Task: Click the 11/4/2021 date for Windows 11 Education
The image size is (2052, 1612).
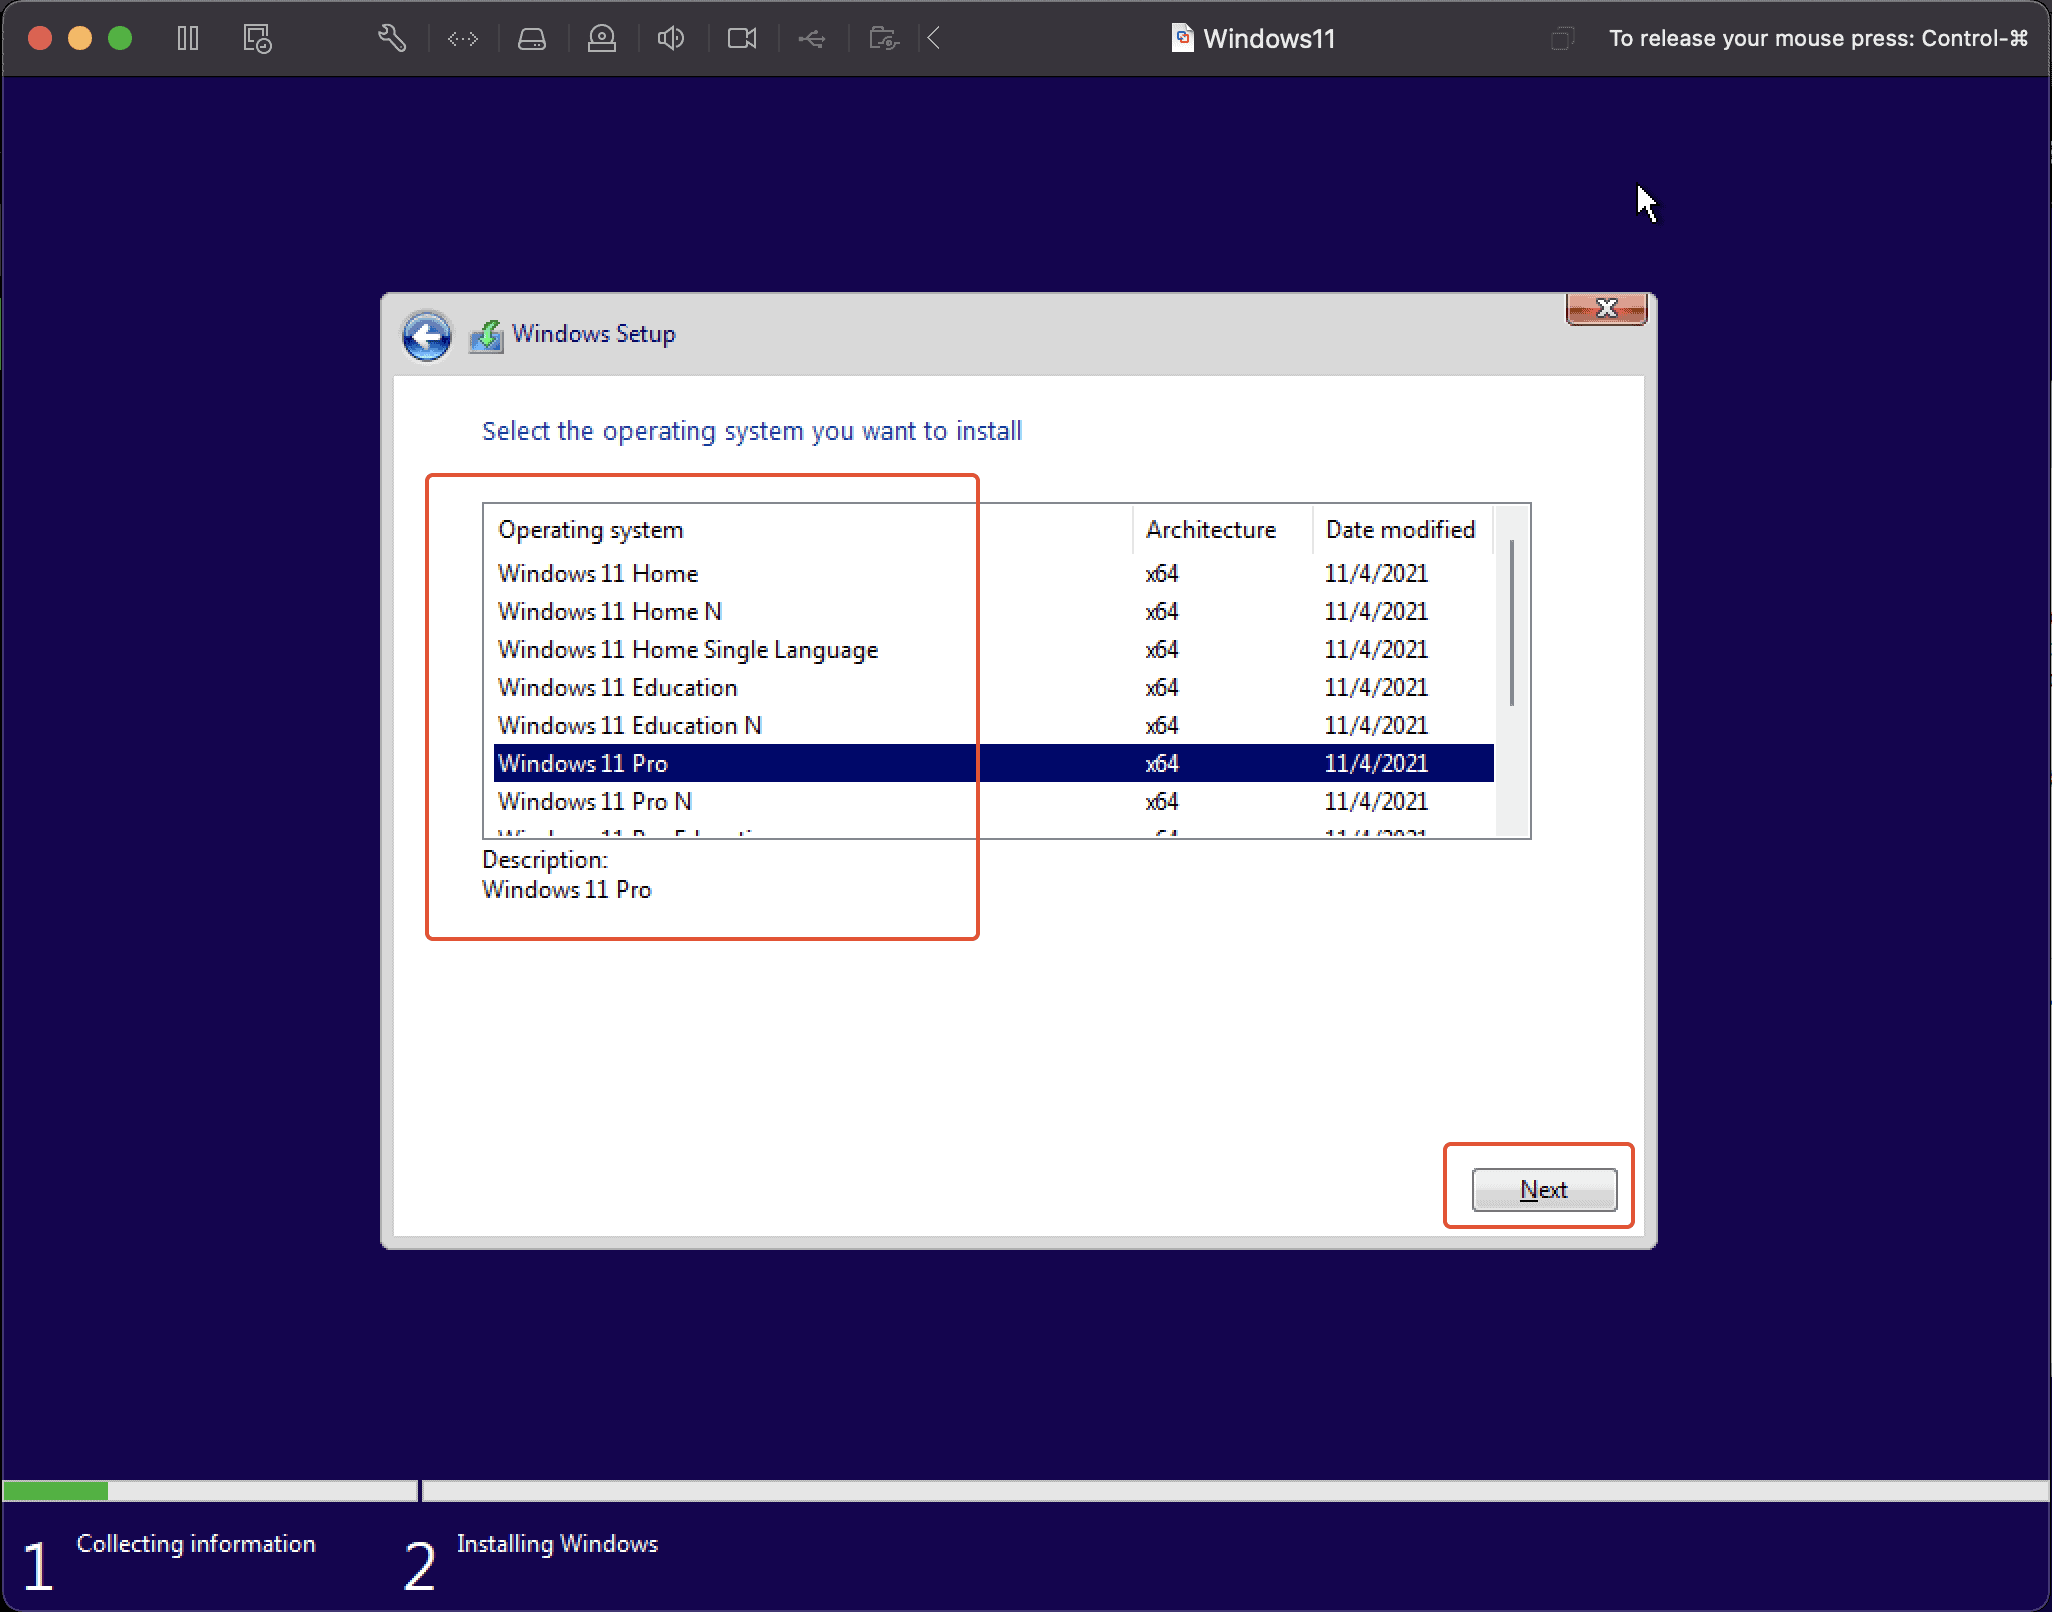Action: (x=1376, y=687)
